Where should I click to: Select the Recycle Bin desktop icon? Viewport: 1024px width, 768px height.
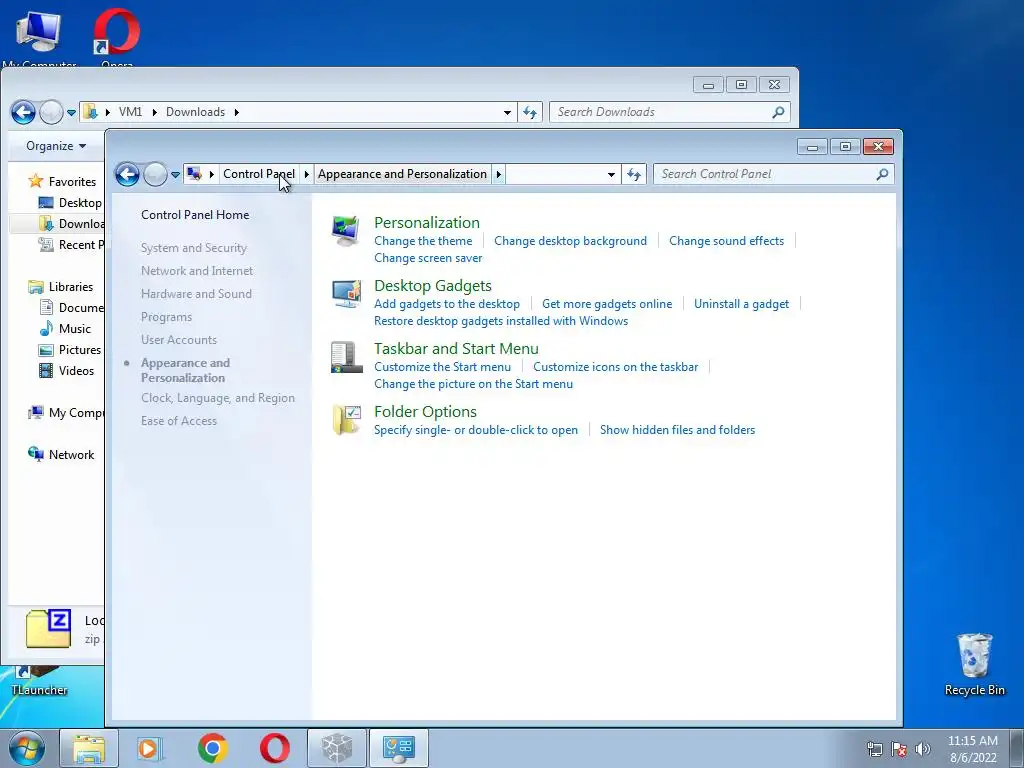point(974,664)
